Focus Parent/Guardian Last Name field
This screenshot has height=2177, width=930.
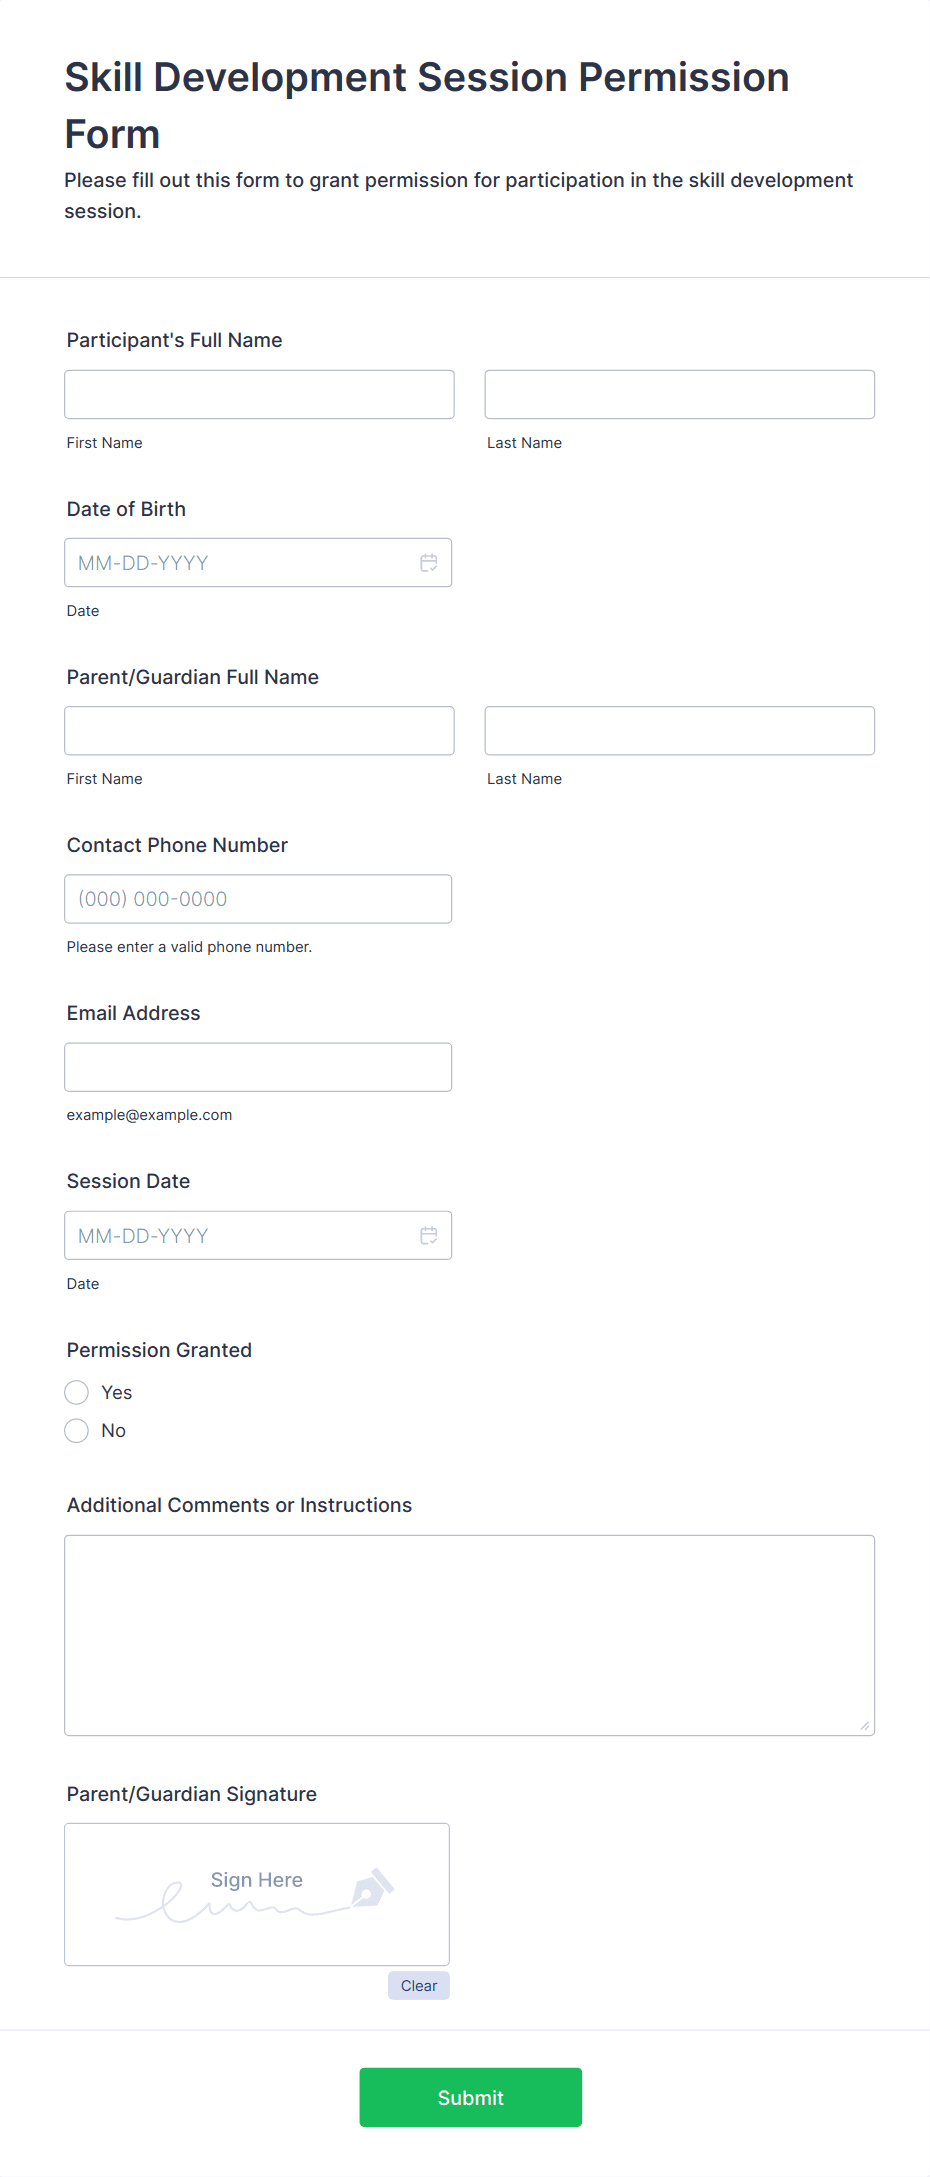click(679, 731)
